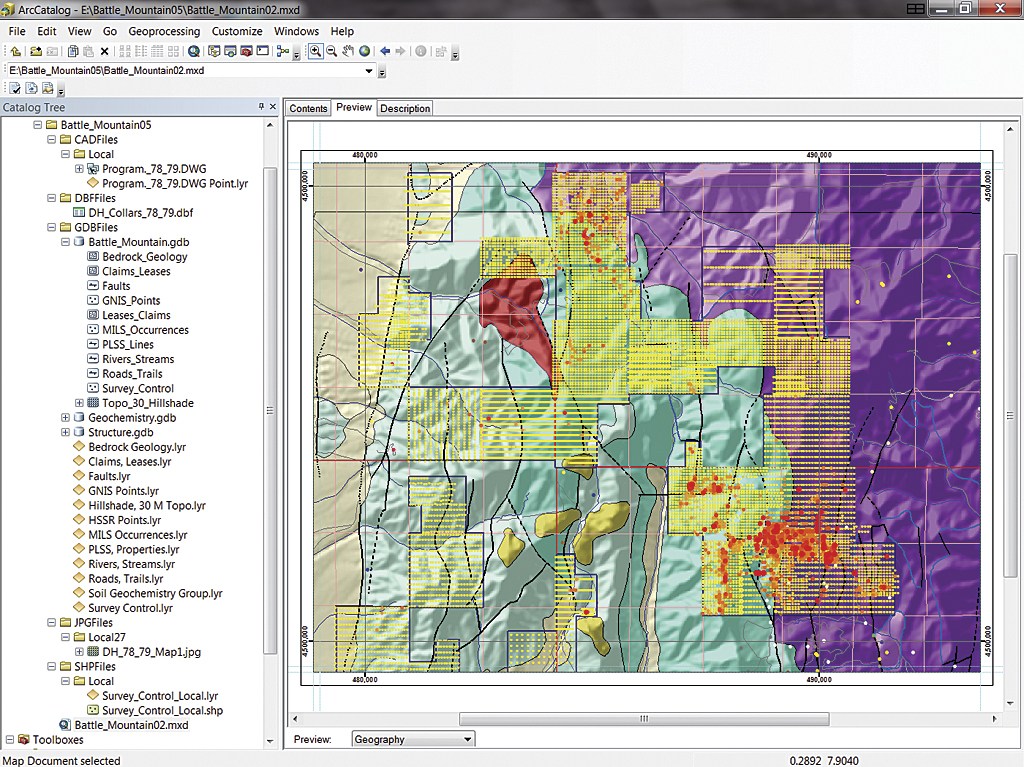Open the location path dropdown arrow
Viewport: 1024px width, 767px height.
tap(369, 71)
